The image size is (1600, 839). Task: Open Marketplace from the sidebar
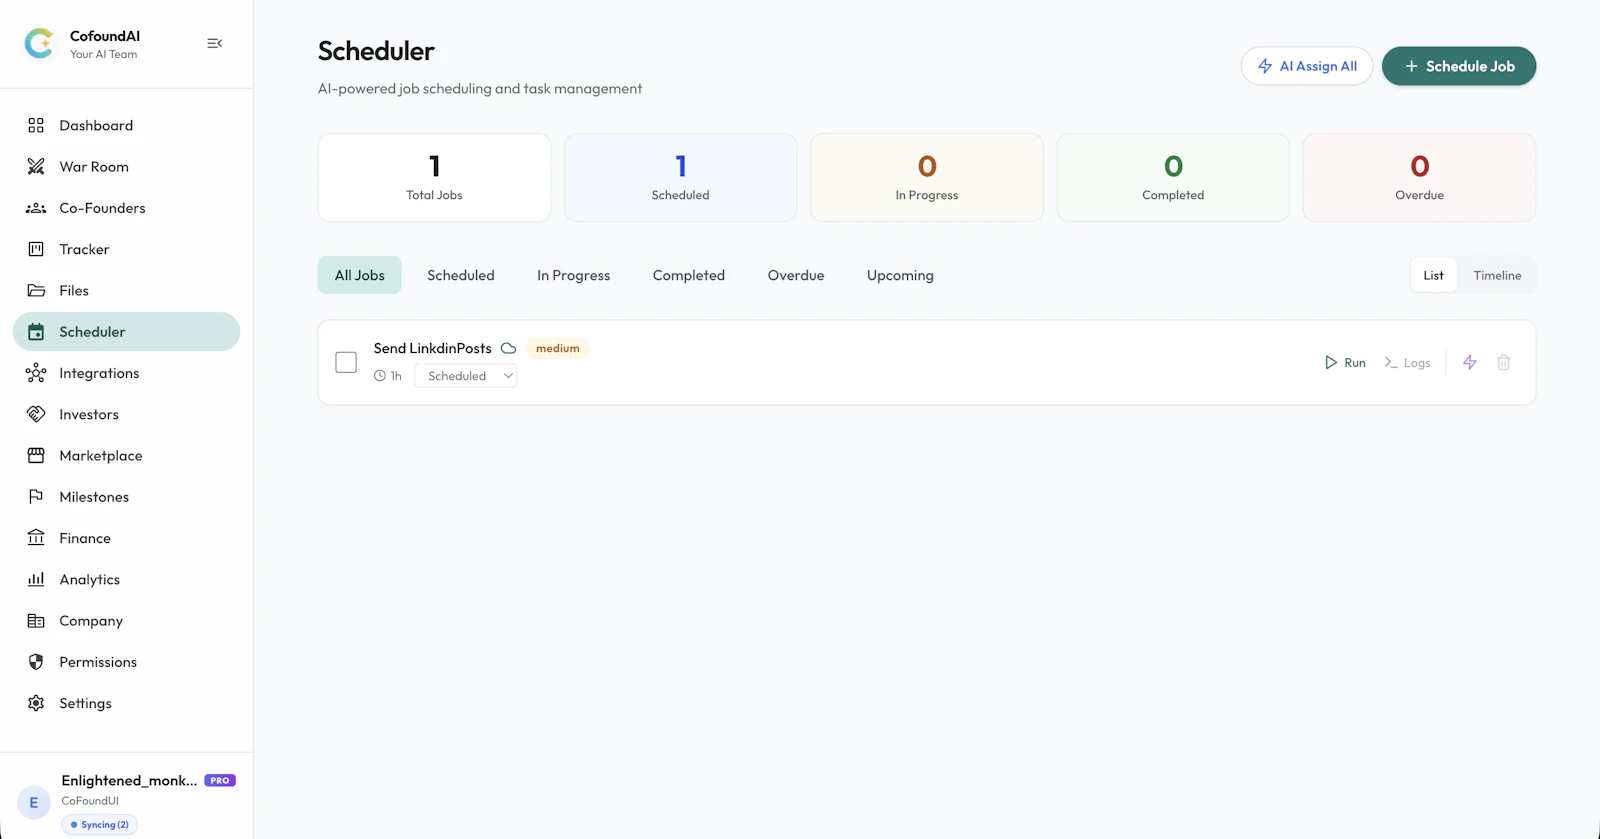pos(126,455)
